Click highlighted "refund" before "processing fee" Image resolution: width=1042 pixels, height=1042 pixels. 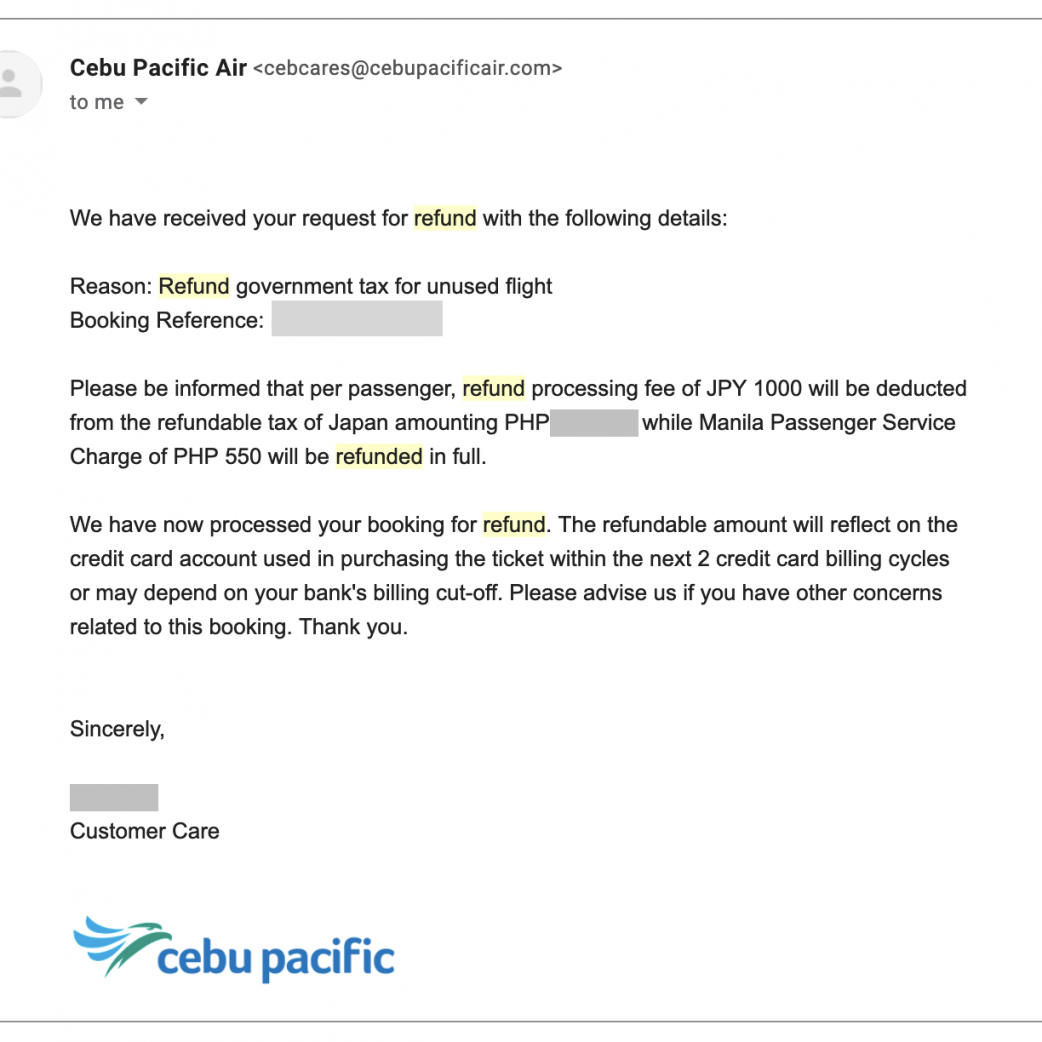[493, 388]
